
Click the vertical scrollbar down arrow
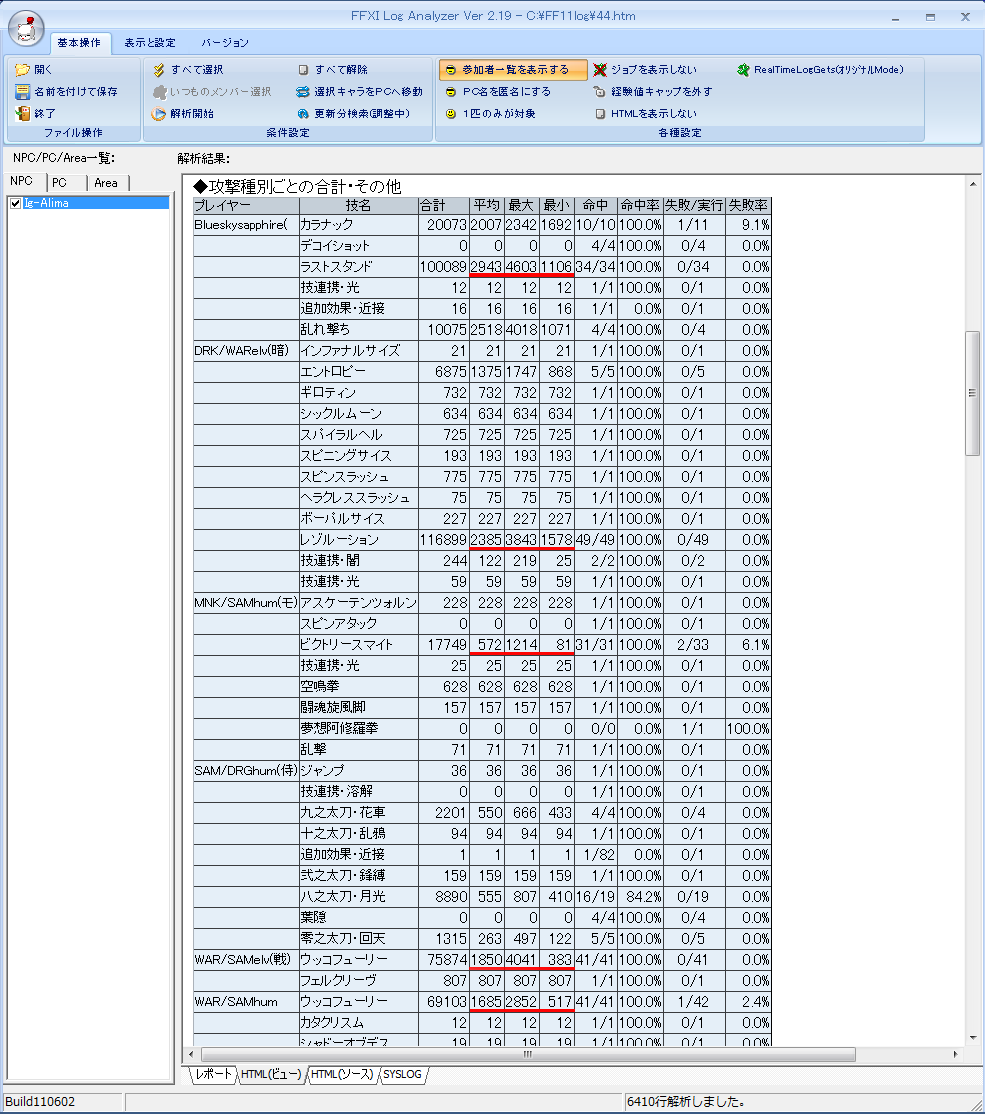point(972,1038)
